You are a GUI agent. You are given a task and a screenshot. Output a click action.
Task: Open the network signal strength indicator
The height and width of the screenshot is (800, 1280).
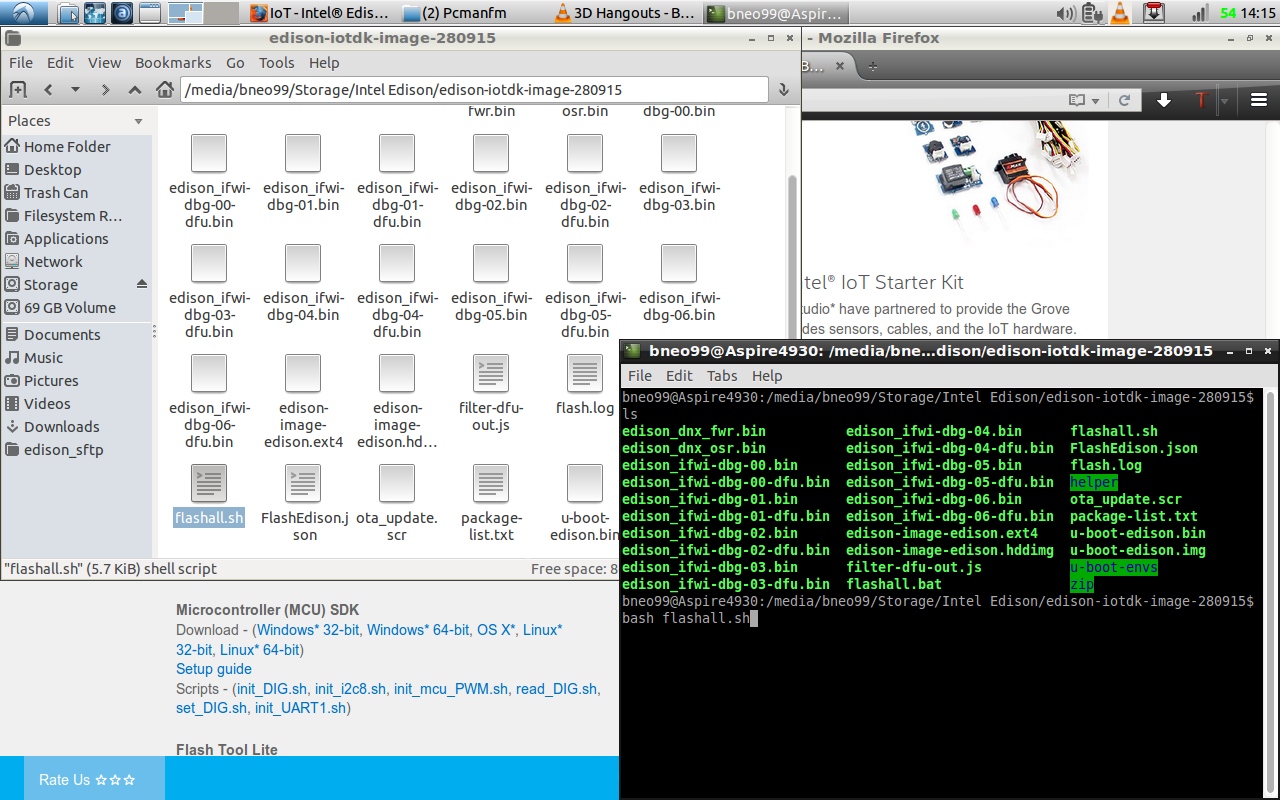(x=1199, y=13)
